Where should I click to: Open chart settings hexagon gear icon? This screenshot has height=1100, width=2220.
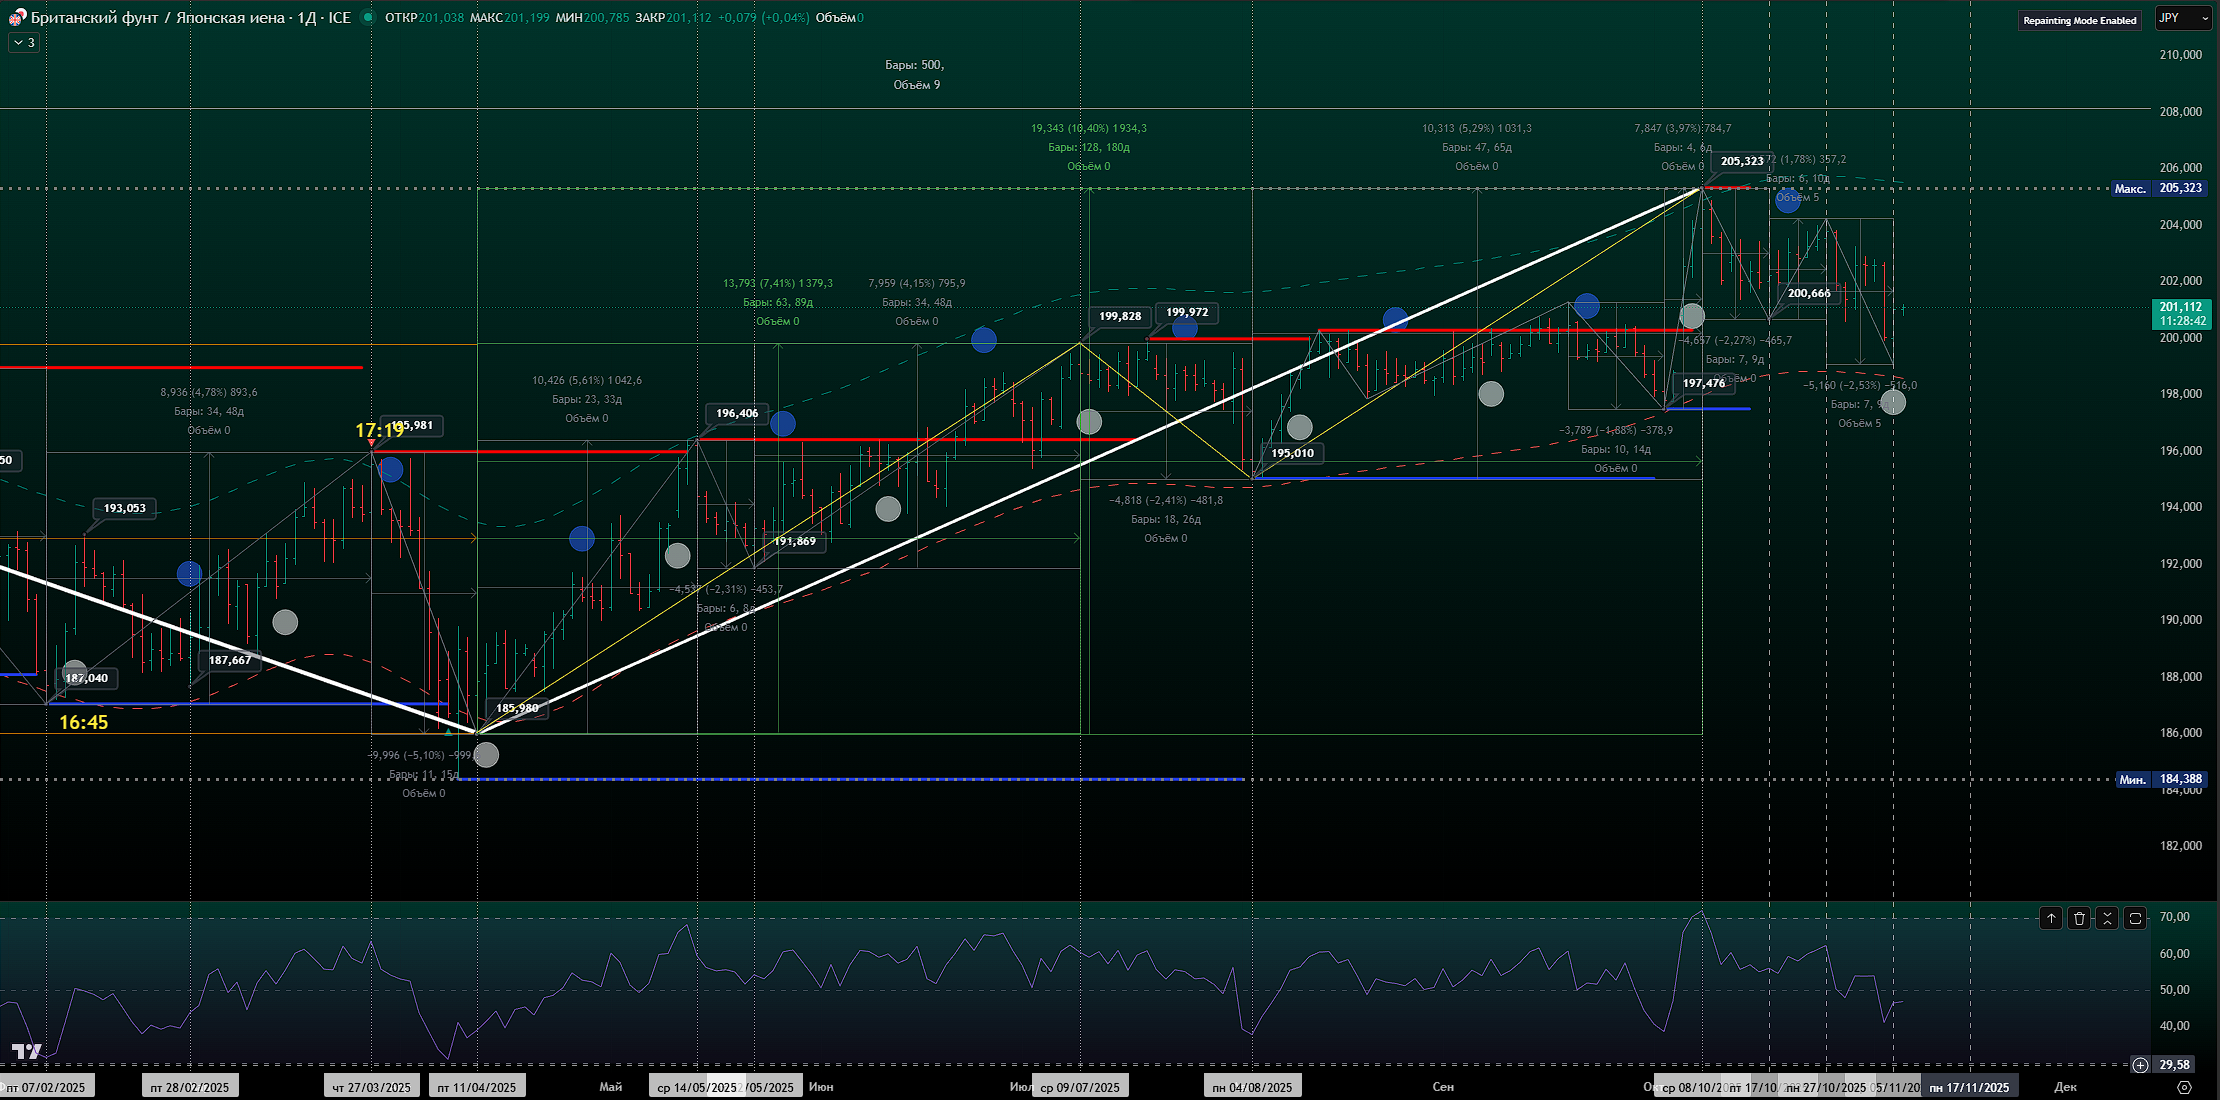[2184, 1087]
